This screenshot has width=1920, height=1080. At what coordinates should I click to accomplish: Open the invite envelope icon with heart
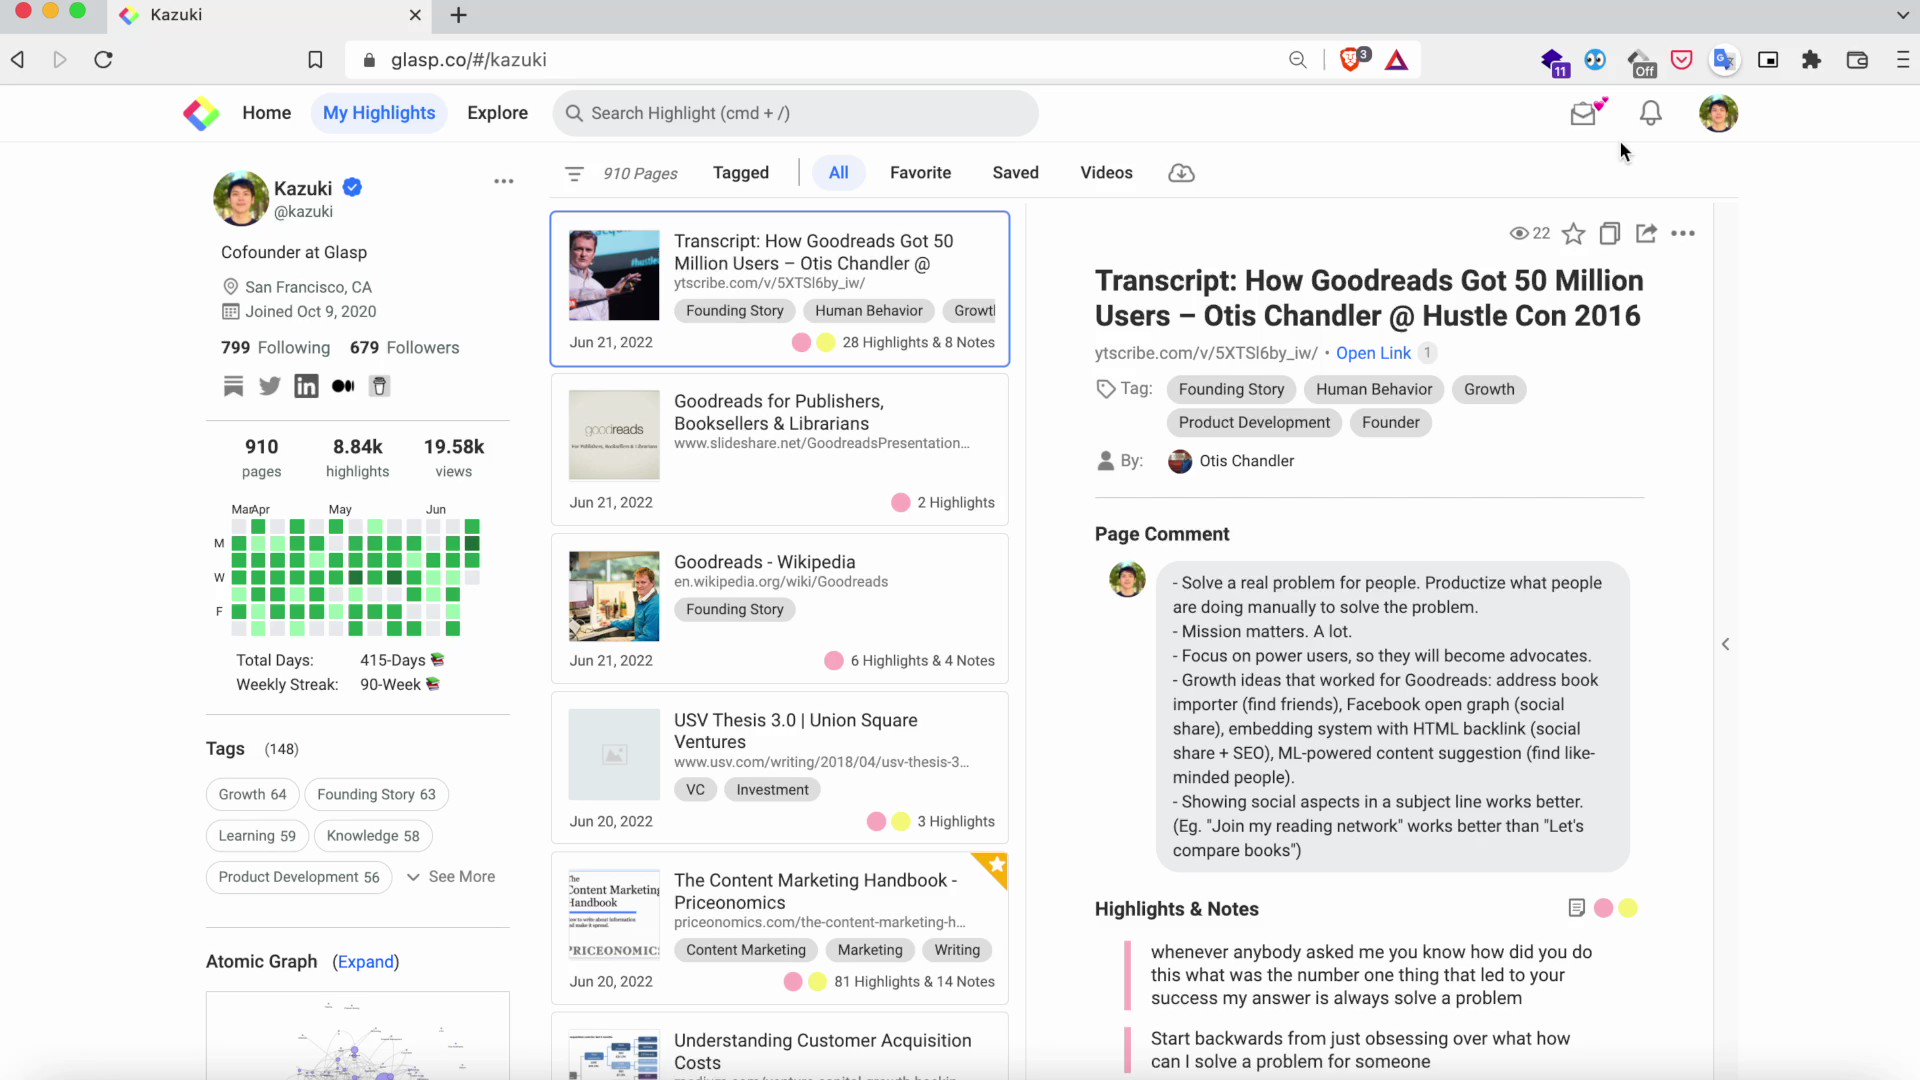(1586, 112)
